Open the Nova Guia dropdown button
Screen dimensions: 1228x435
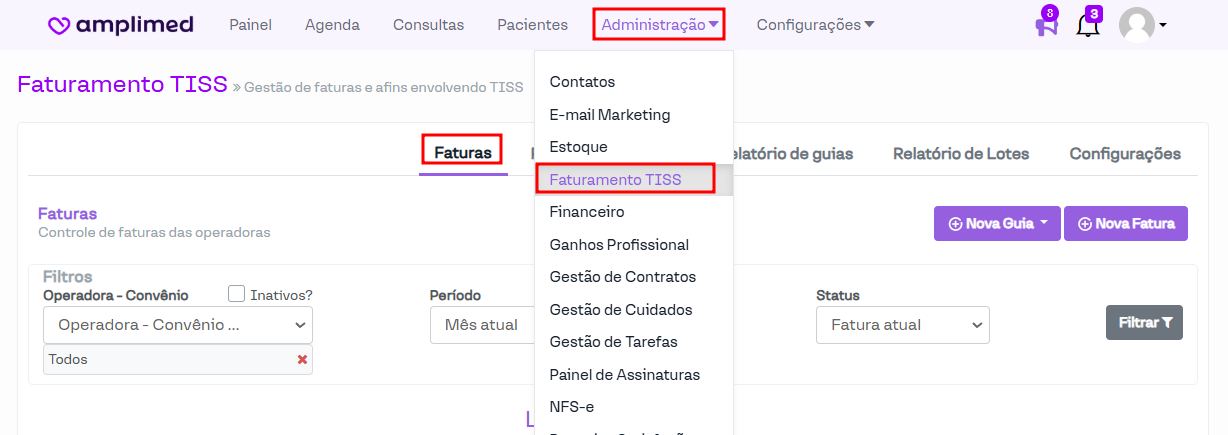click(997, 224)
